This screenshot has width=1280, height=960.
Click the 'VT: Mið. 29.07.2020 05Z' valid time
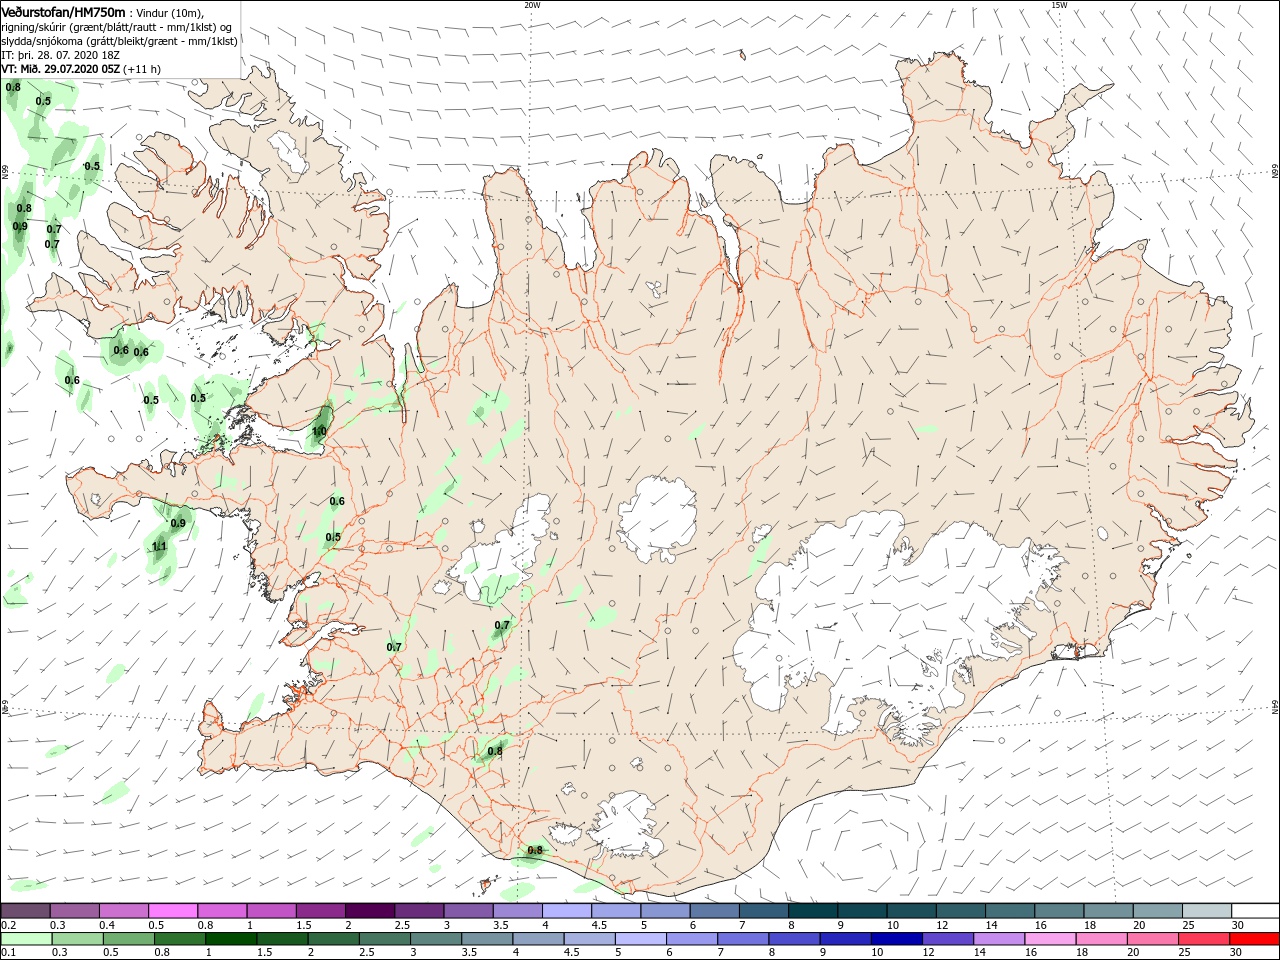61,69
